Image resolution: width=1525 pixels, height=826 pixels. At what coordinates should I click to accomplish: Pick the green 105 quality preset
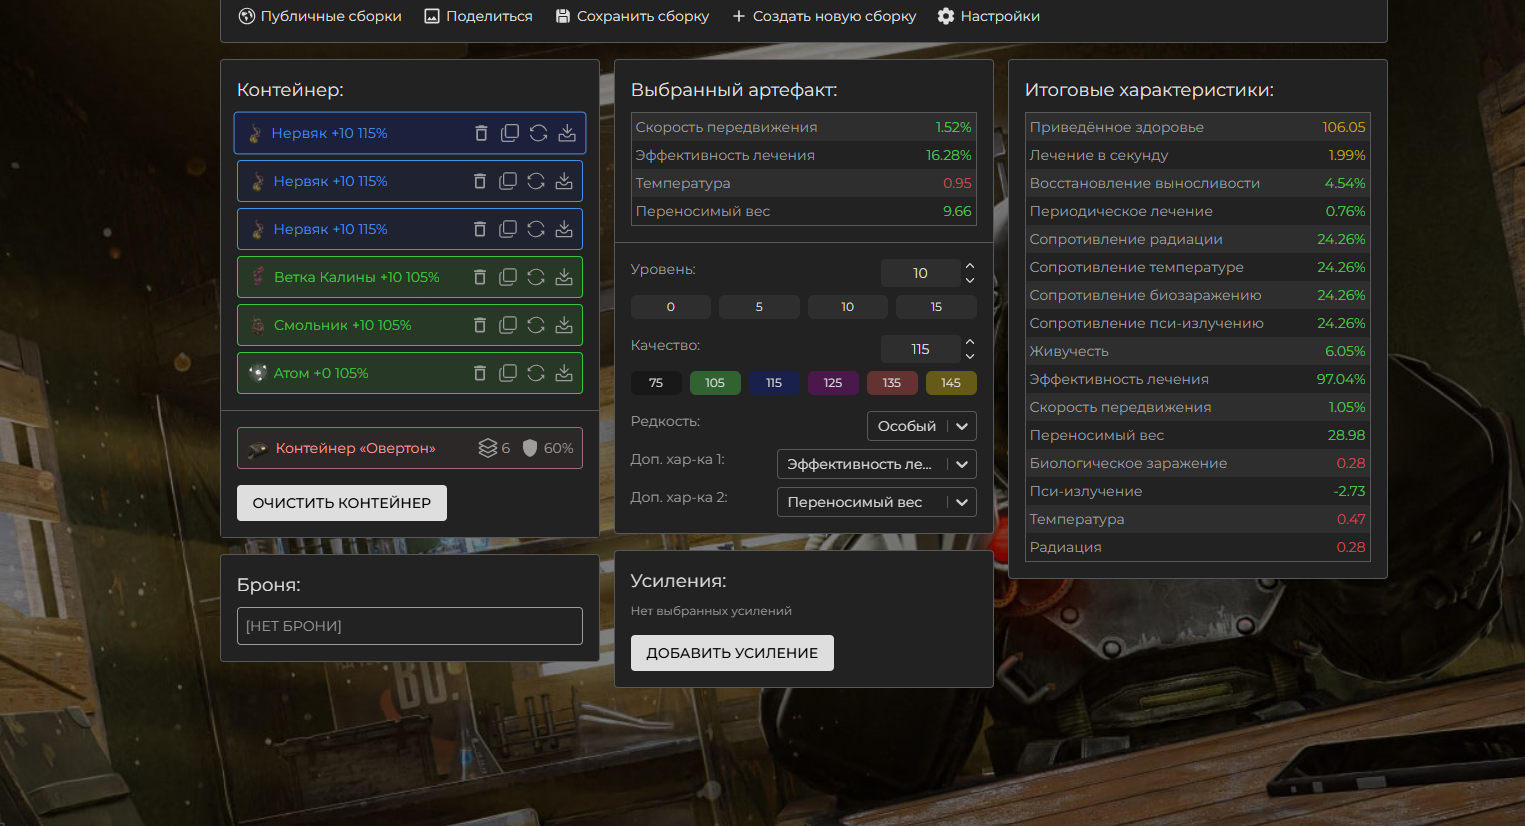coord(715,383)
